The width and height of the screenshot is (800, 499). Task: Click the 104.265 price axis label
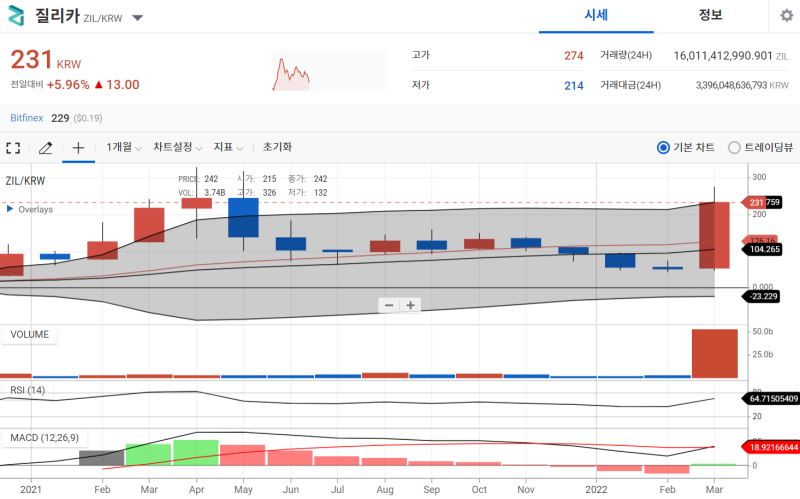point(764,250)
